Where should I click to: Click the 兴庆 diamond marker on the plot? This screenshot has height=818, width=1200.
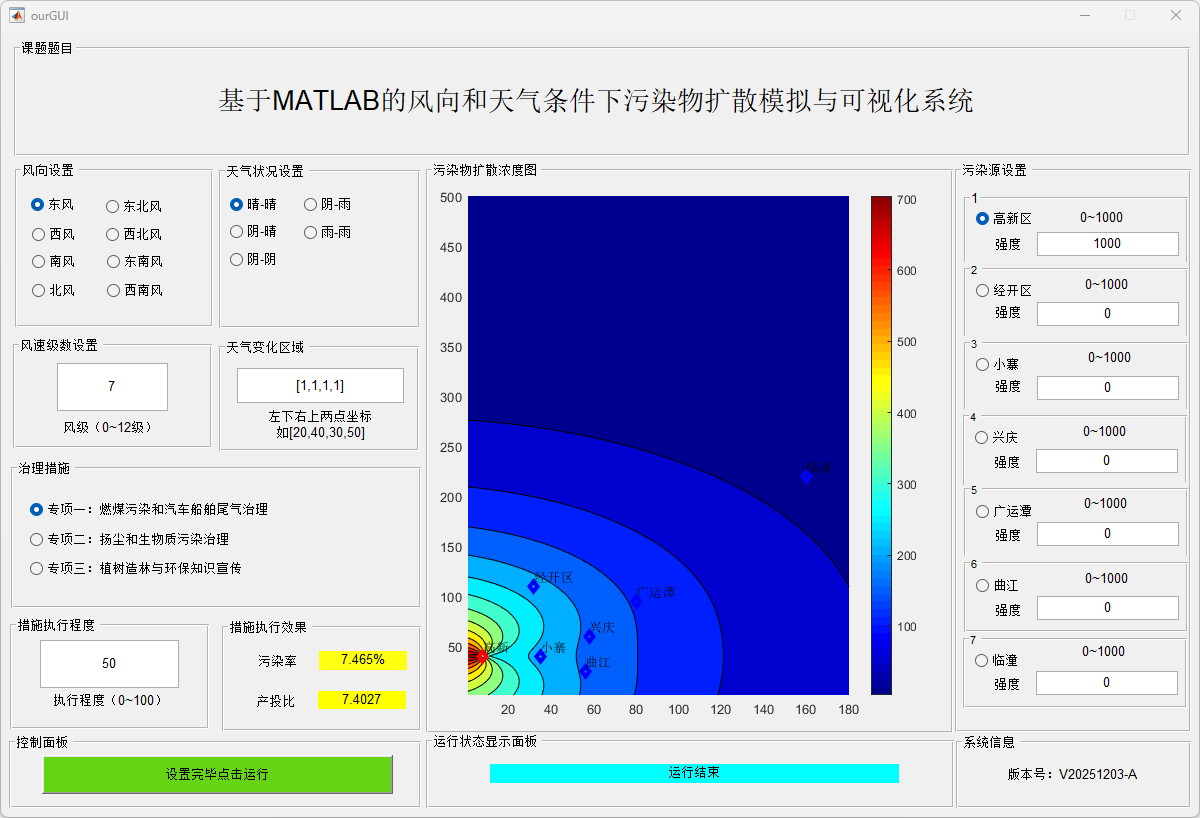pyautogui.click(x=590, y=636)
